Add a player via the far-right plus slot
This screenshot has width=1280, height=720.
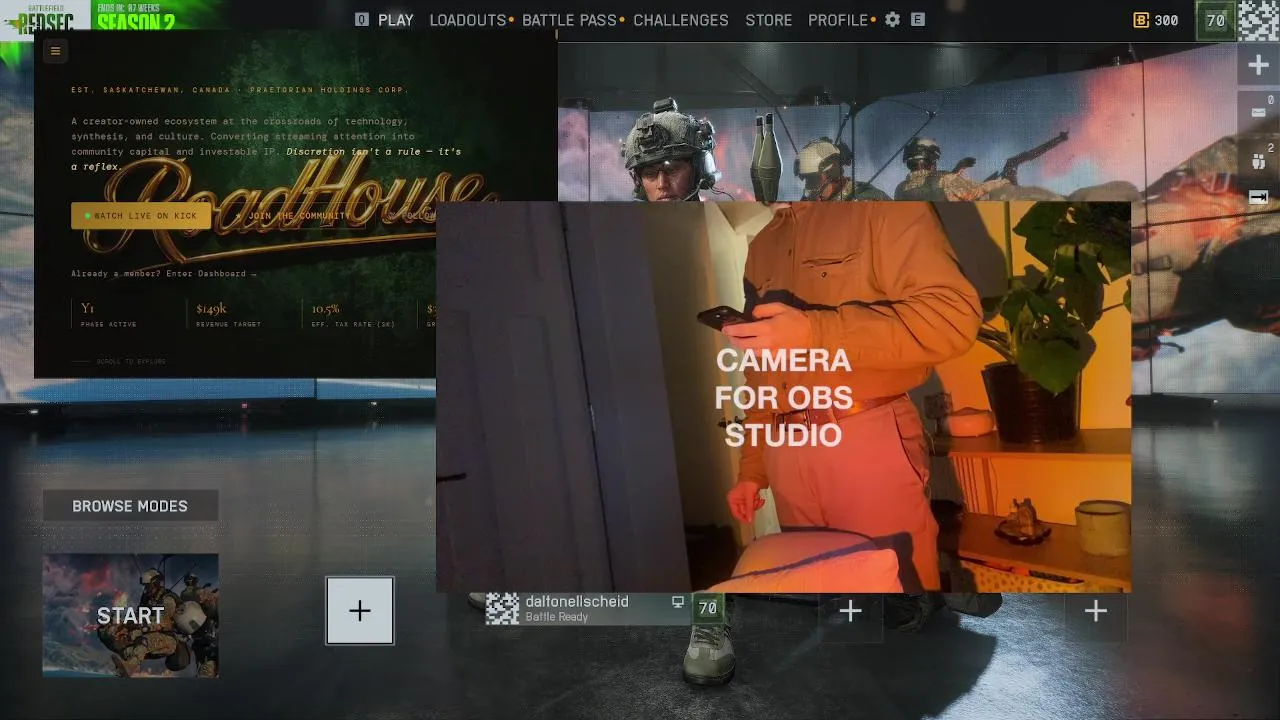point(1096,611)
